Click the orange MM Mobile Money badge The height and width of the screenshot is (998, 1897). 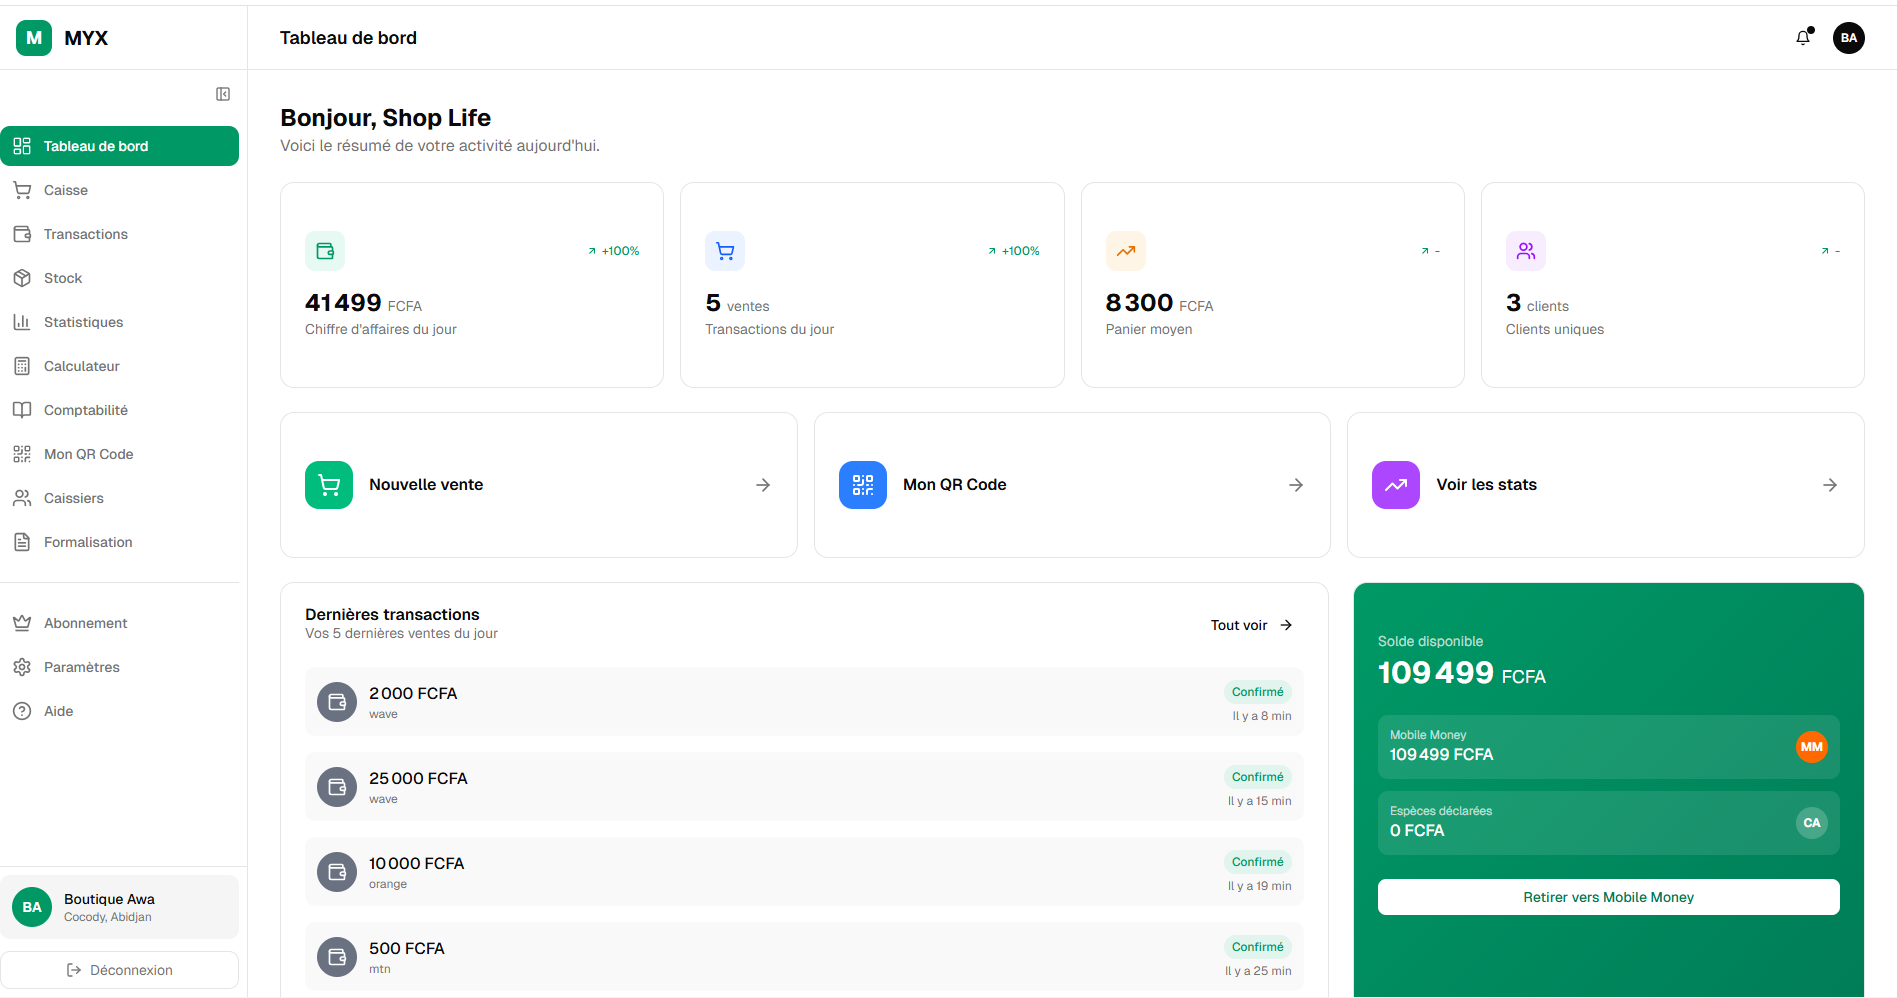[1811, 747]
